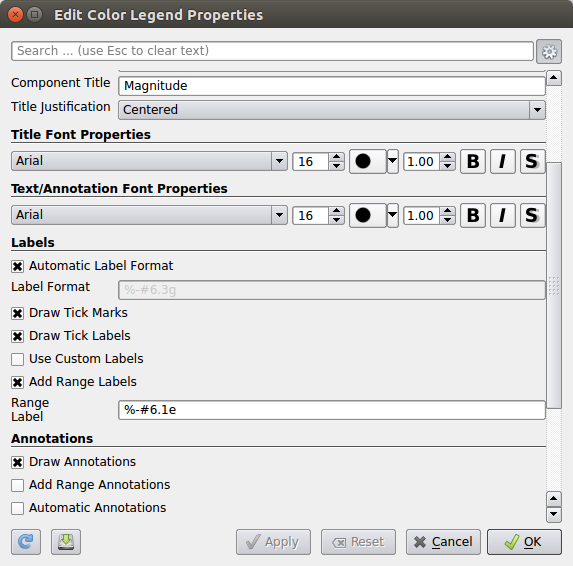This screenshot has width=573, height=566.
Task: Open Title Justification dropdown
Action: click(332, 110)
